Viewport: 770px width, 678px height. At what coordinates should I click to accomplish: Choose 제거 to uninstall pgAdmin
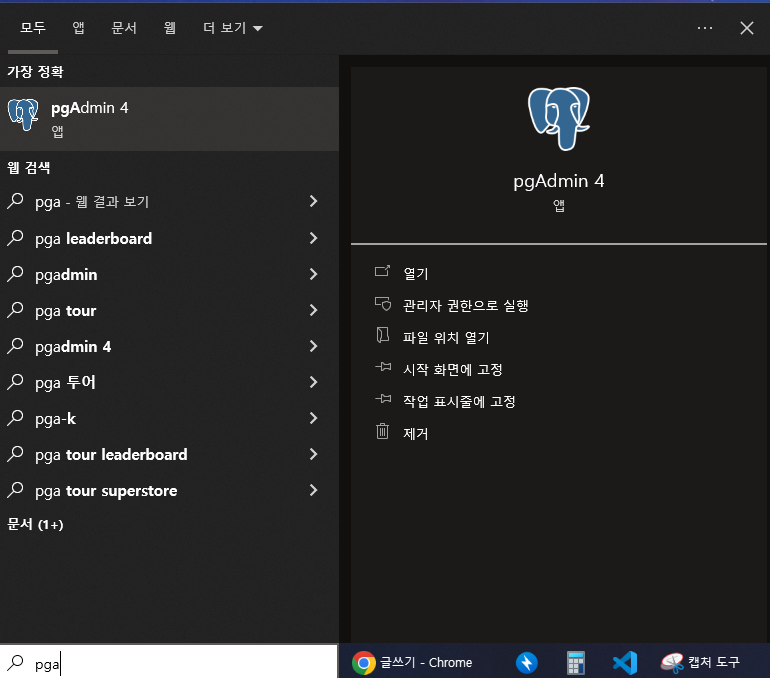415,434
